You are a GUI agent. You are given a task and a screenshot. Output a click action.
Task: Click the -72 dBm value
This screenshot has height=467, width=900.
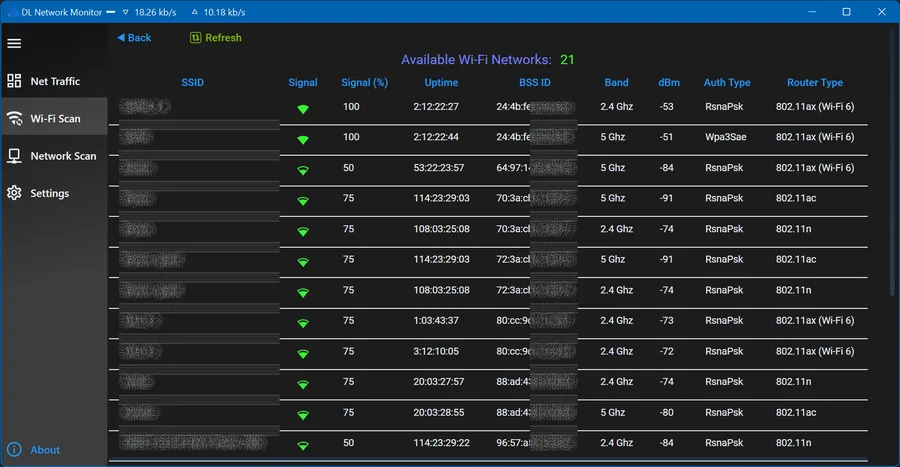point(666,351)
